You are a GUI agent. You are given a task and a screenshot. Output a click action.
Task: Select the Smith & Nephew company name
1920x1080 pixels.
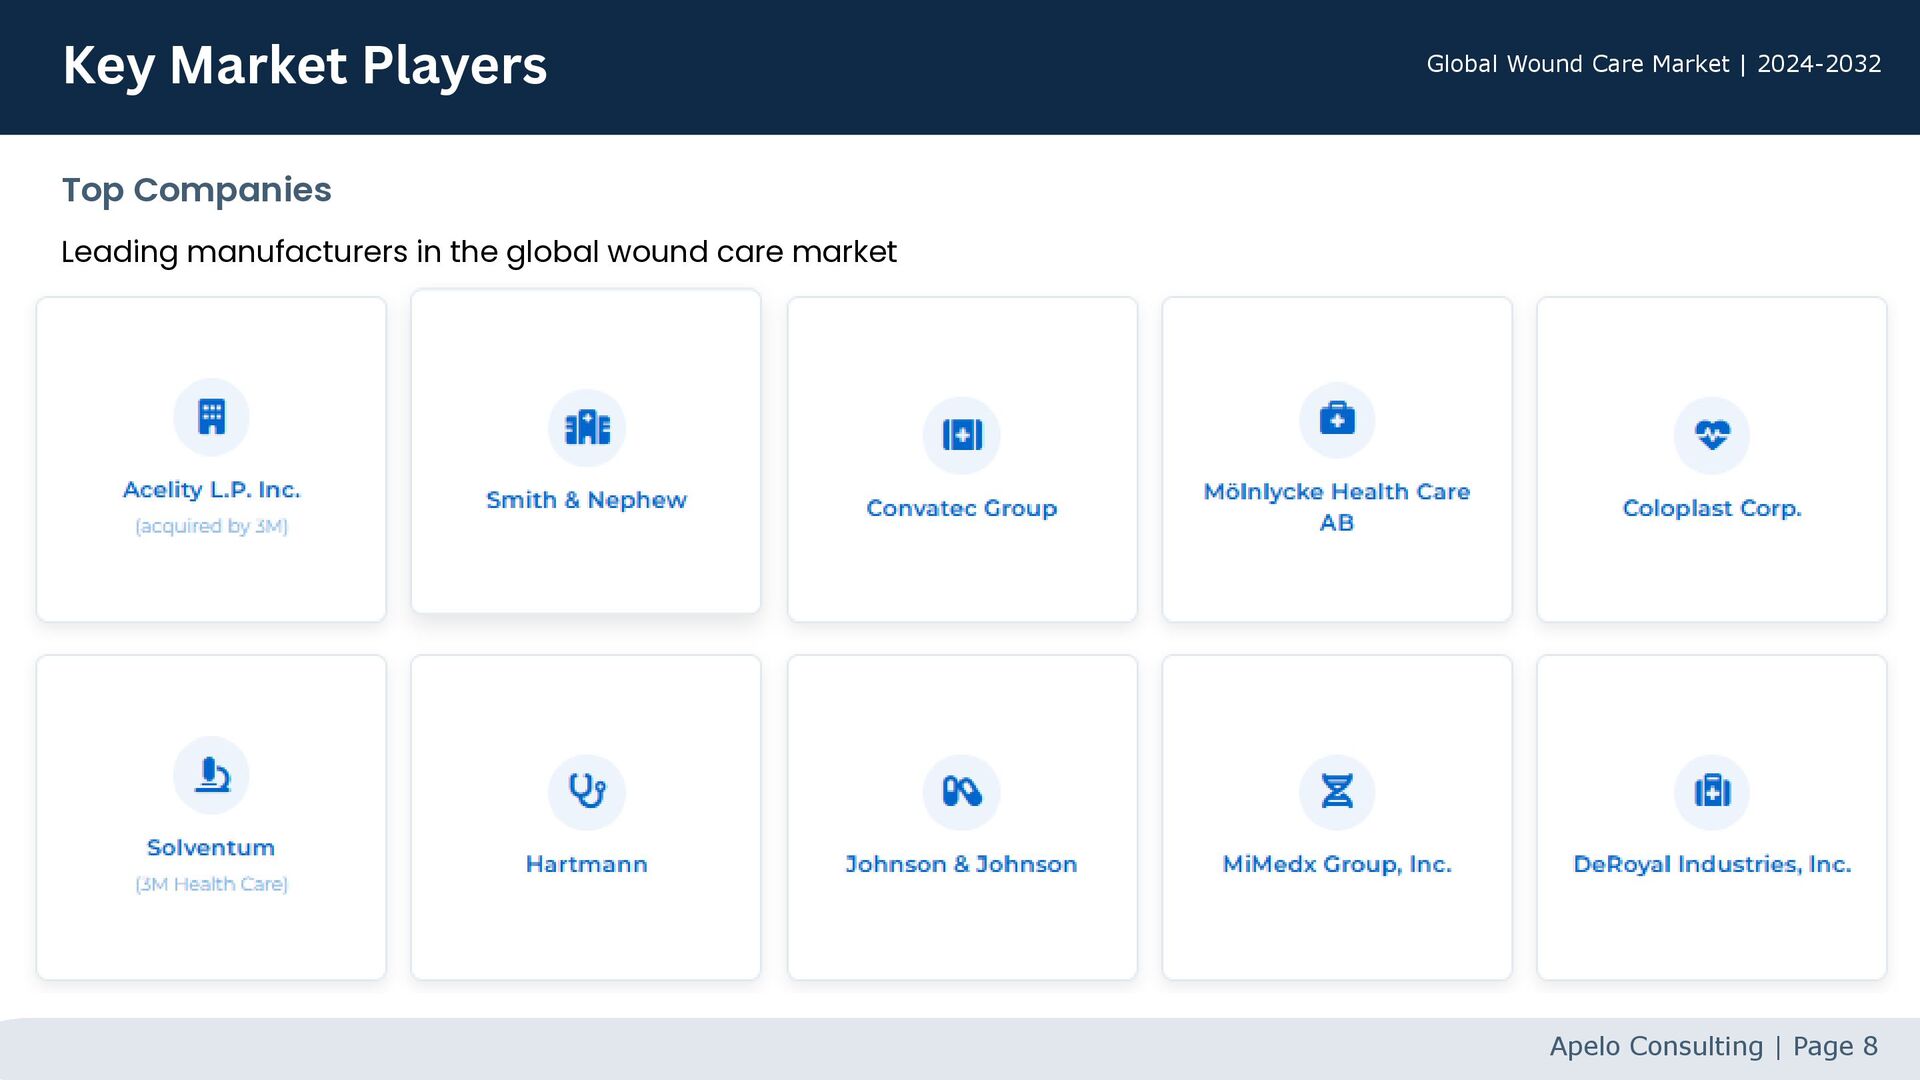coord(587,500)
